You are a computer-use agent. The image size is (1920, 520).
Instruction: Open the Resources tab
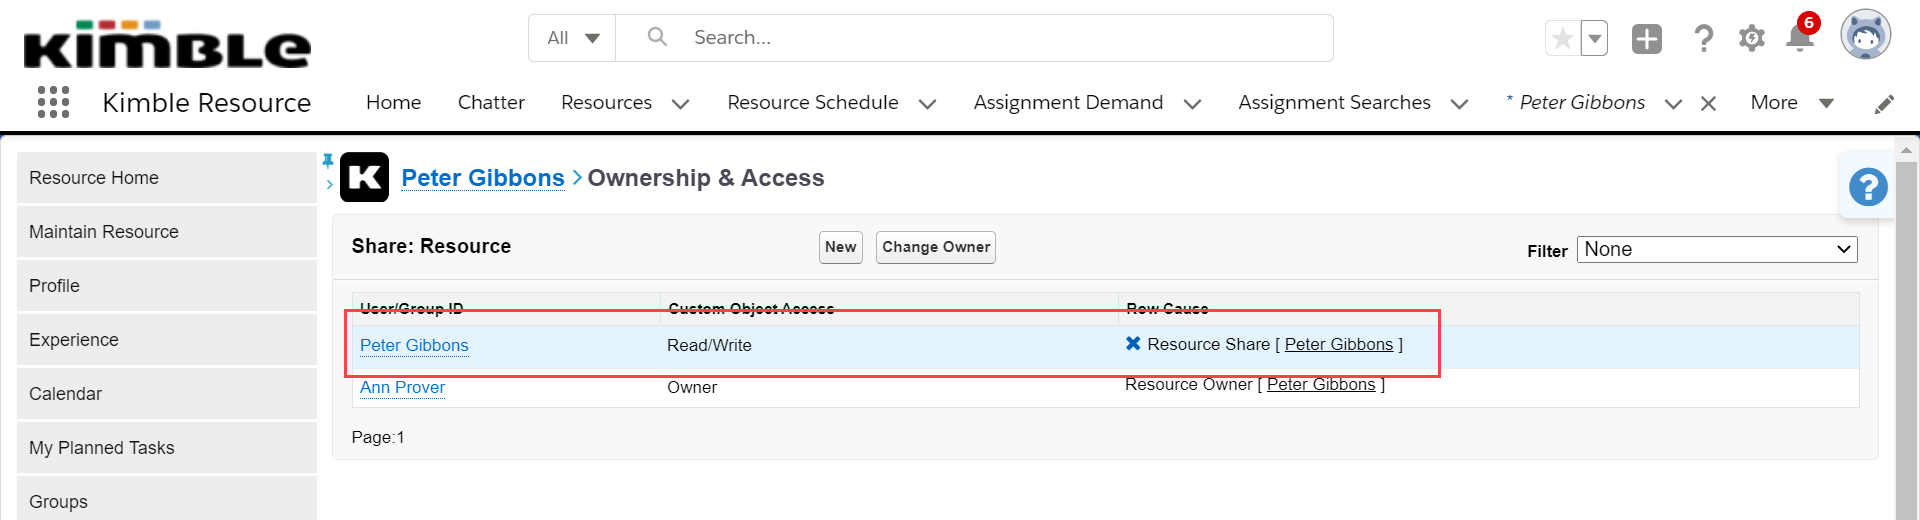(606, 103)
